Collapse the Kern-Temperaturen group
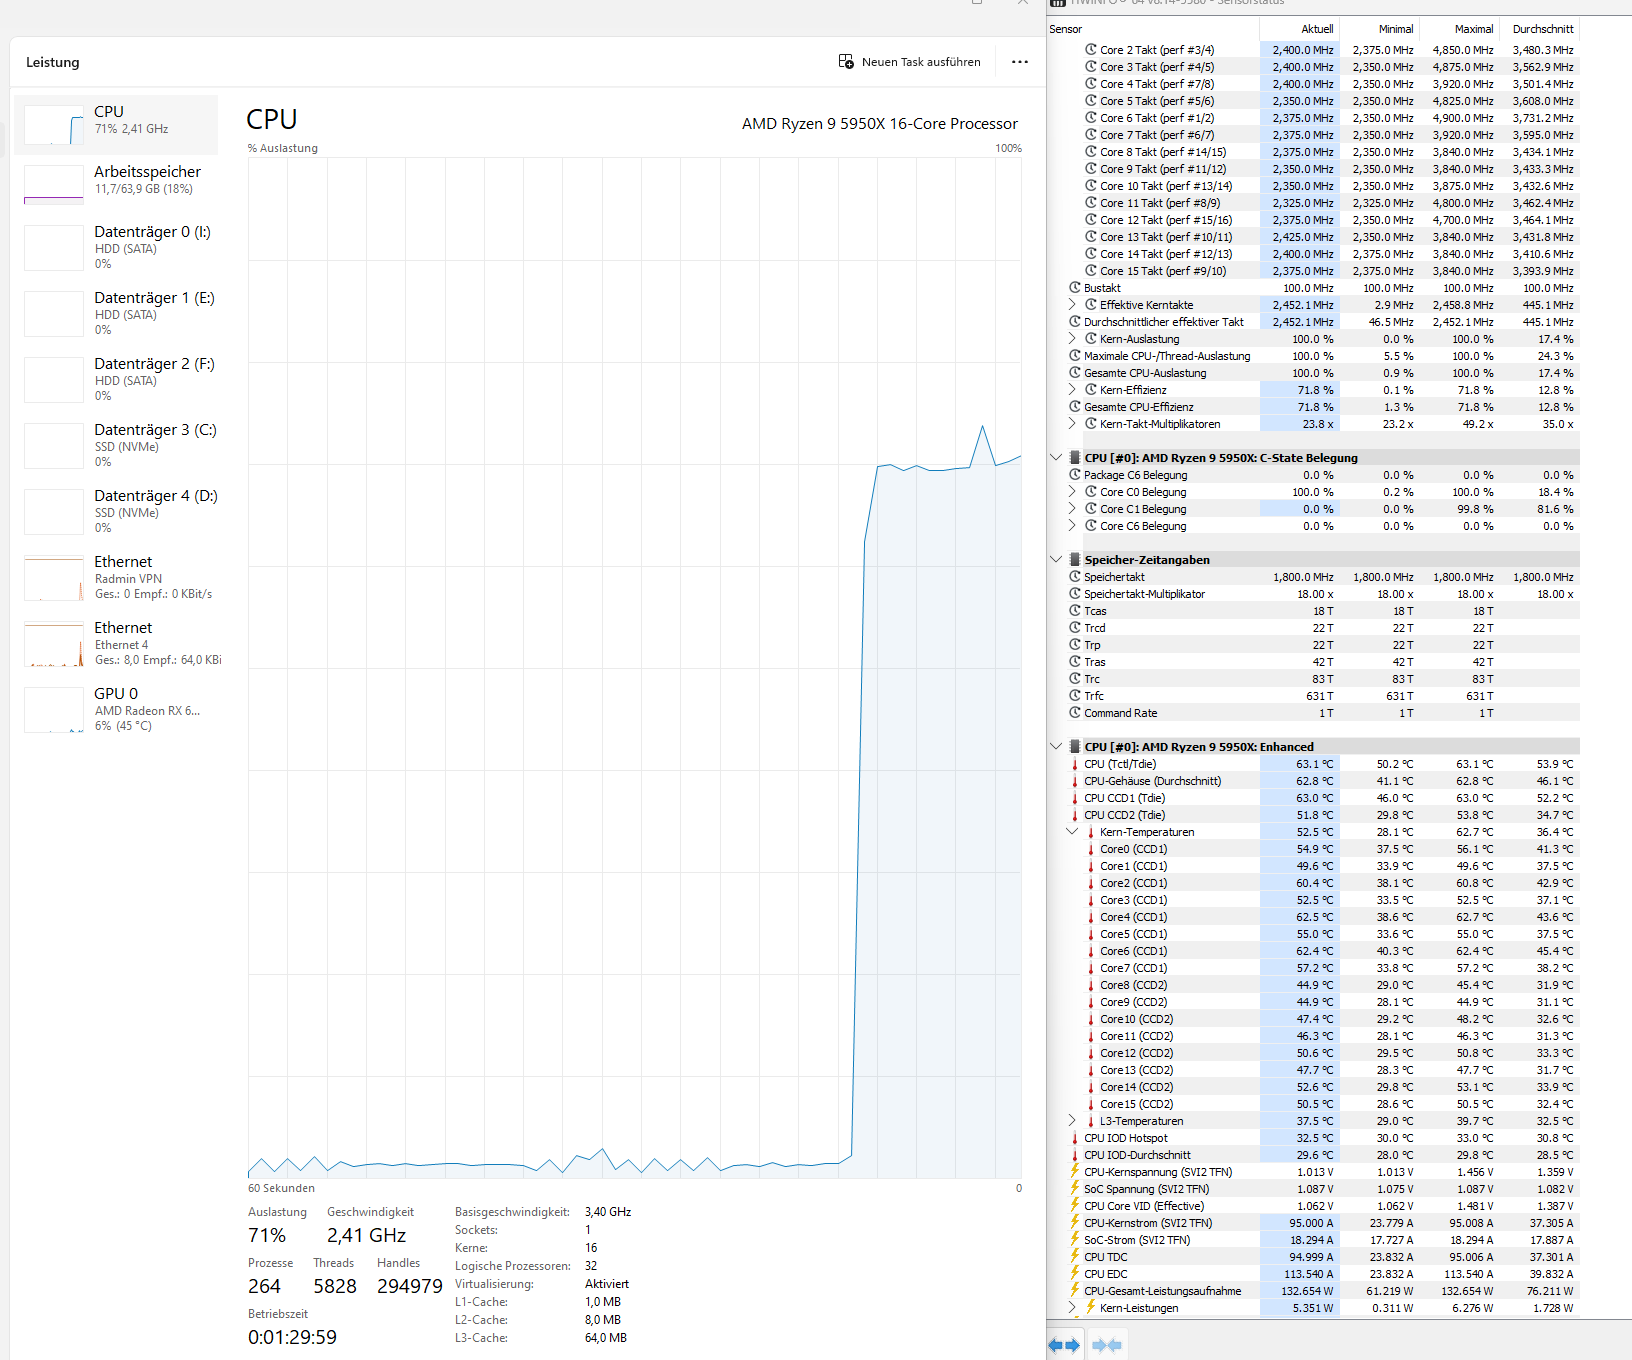The width and height of the screenshot is (1632, 1360). click(1072, 832)
